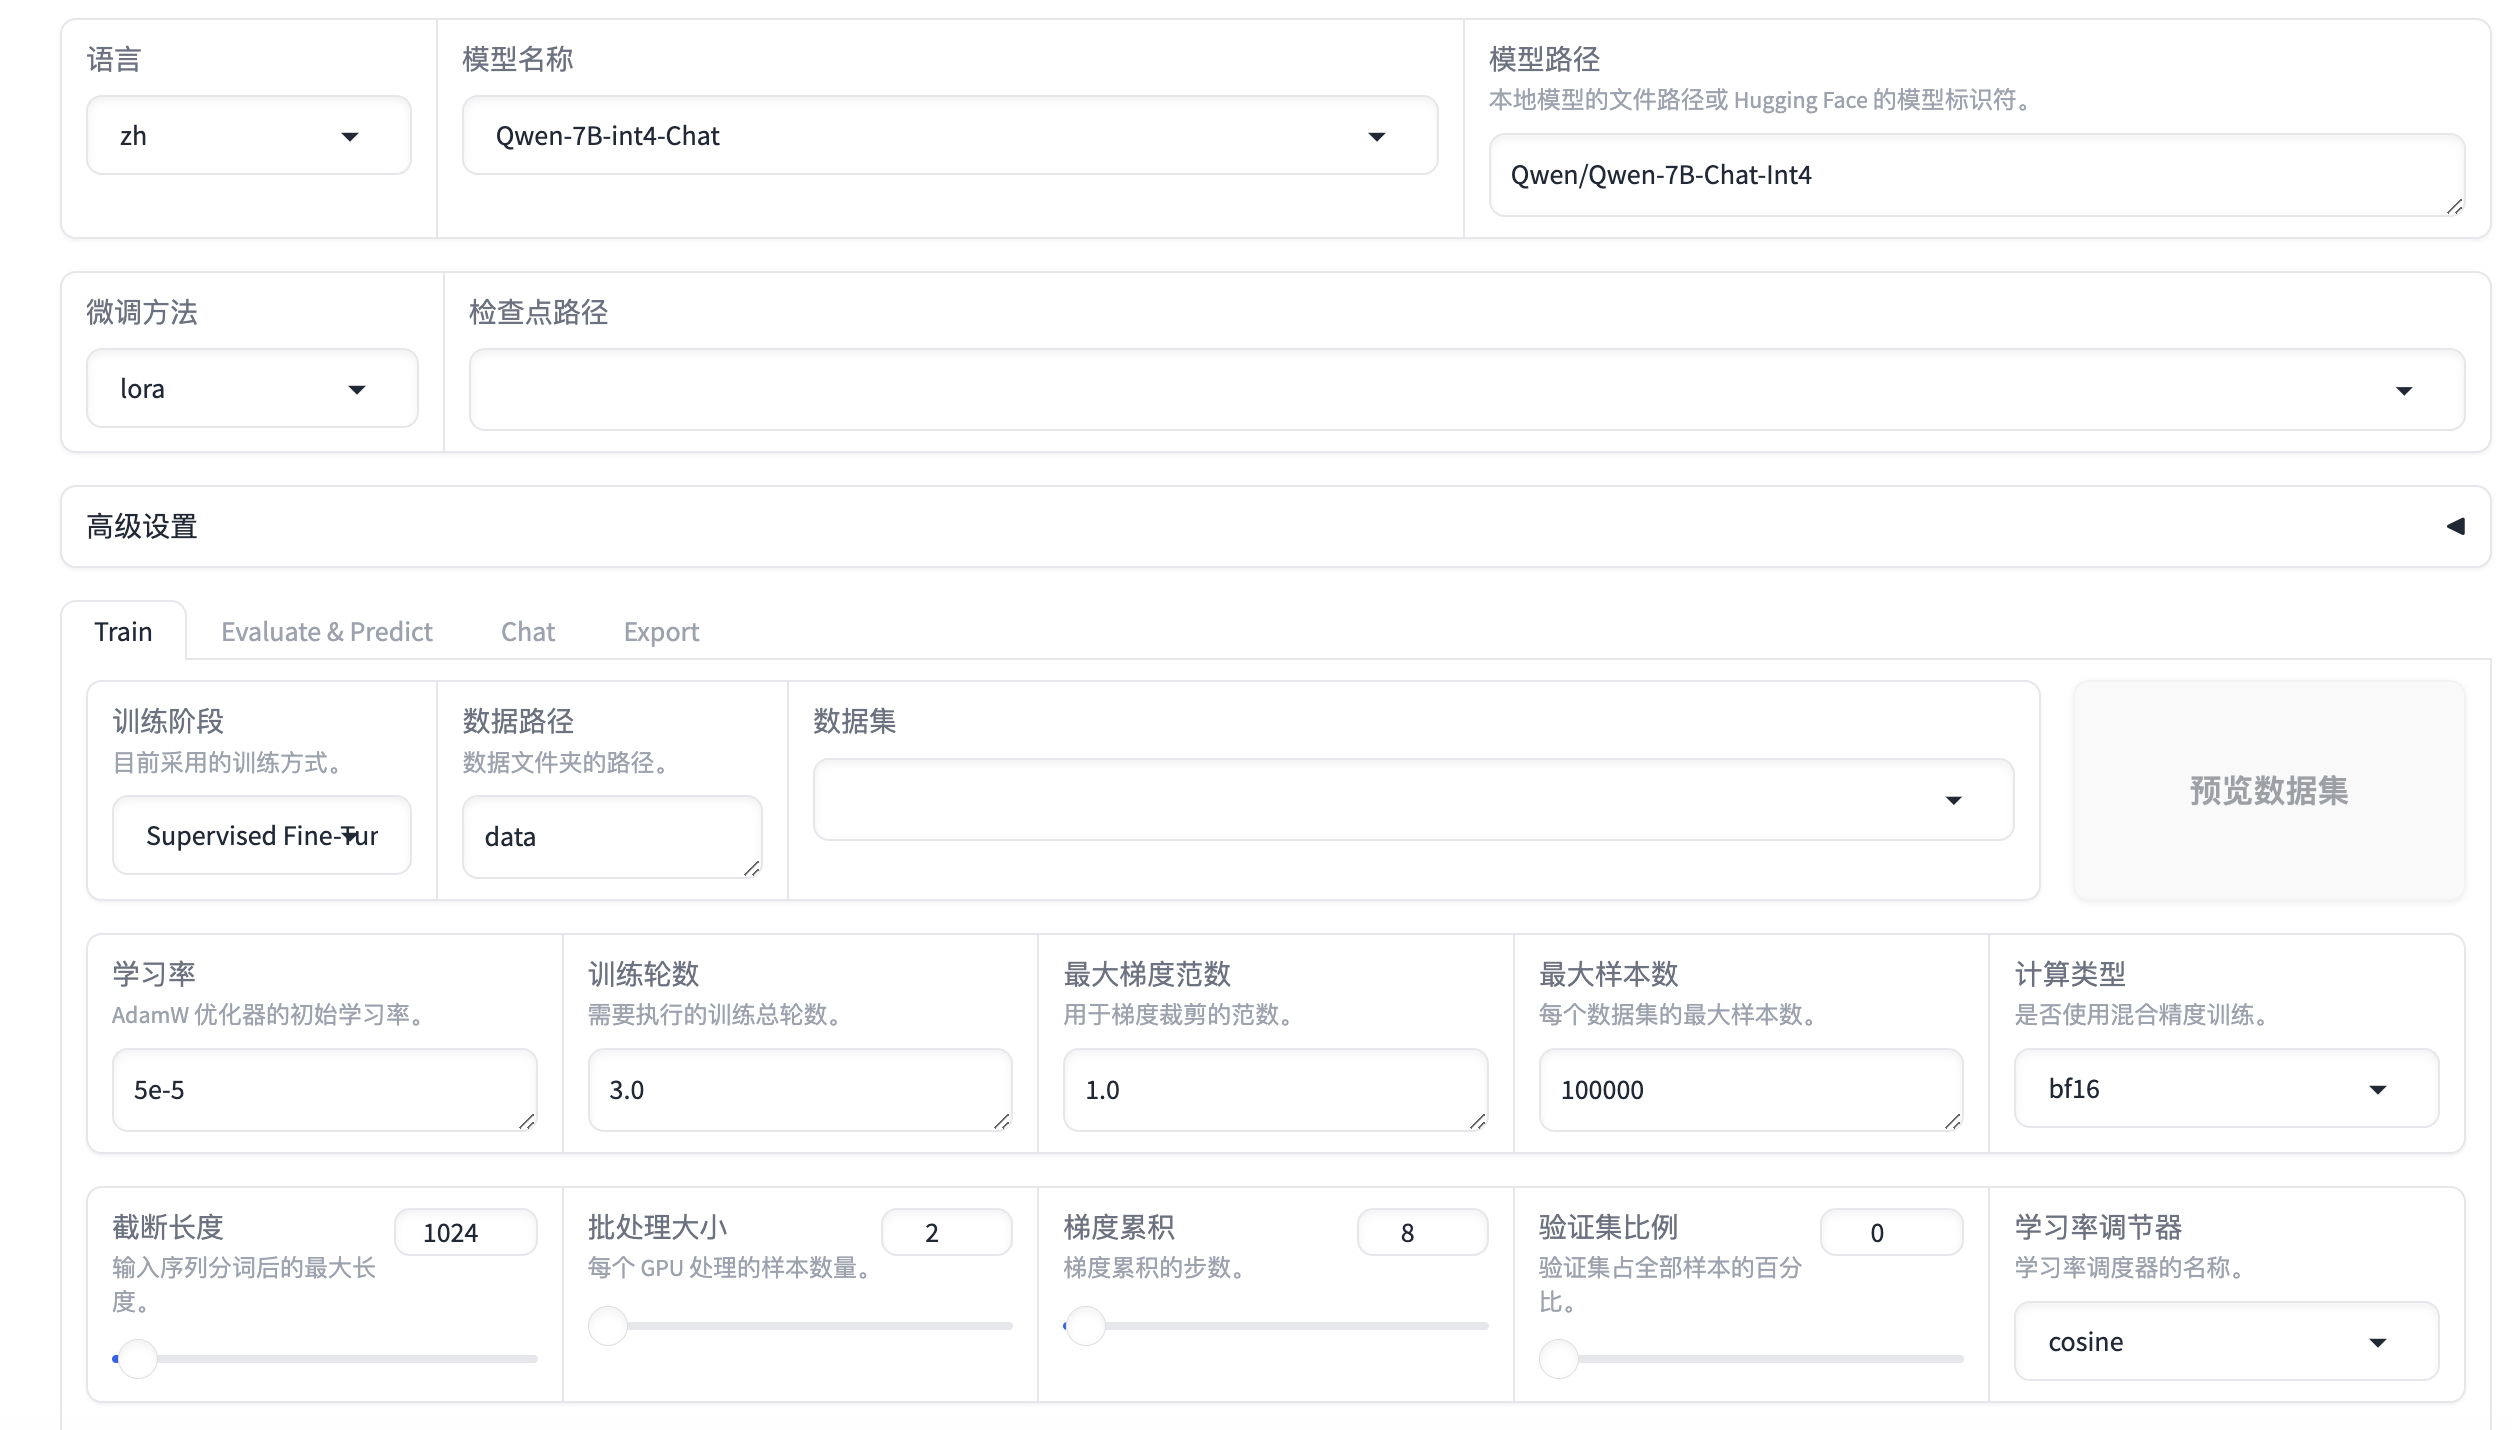The height and width of the screenshot is (1430, 2512).
Task: Click the 预览数据集 preview dataset button
Action: point(2268,791)
